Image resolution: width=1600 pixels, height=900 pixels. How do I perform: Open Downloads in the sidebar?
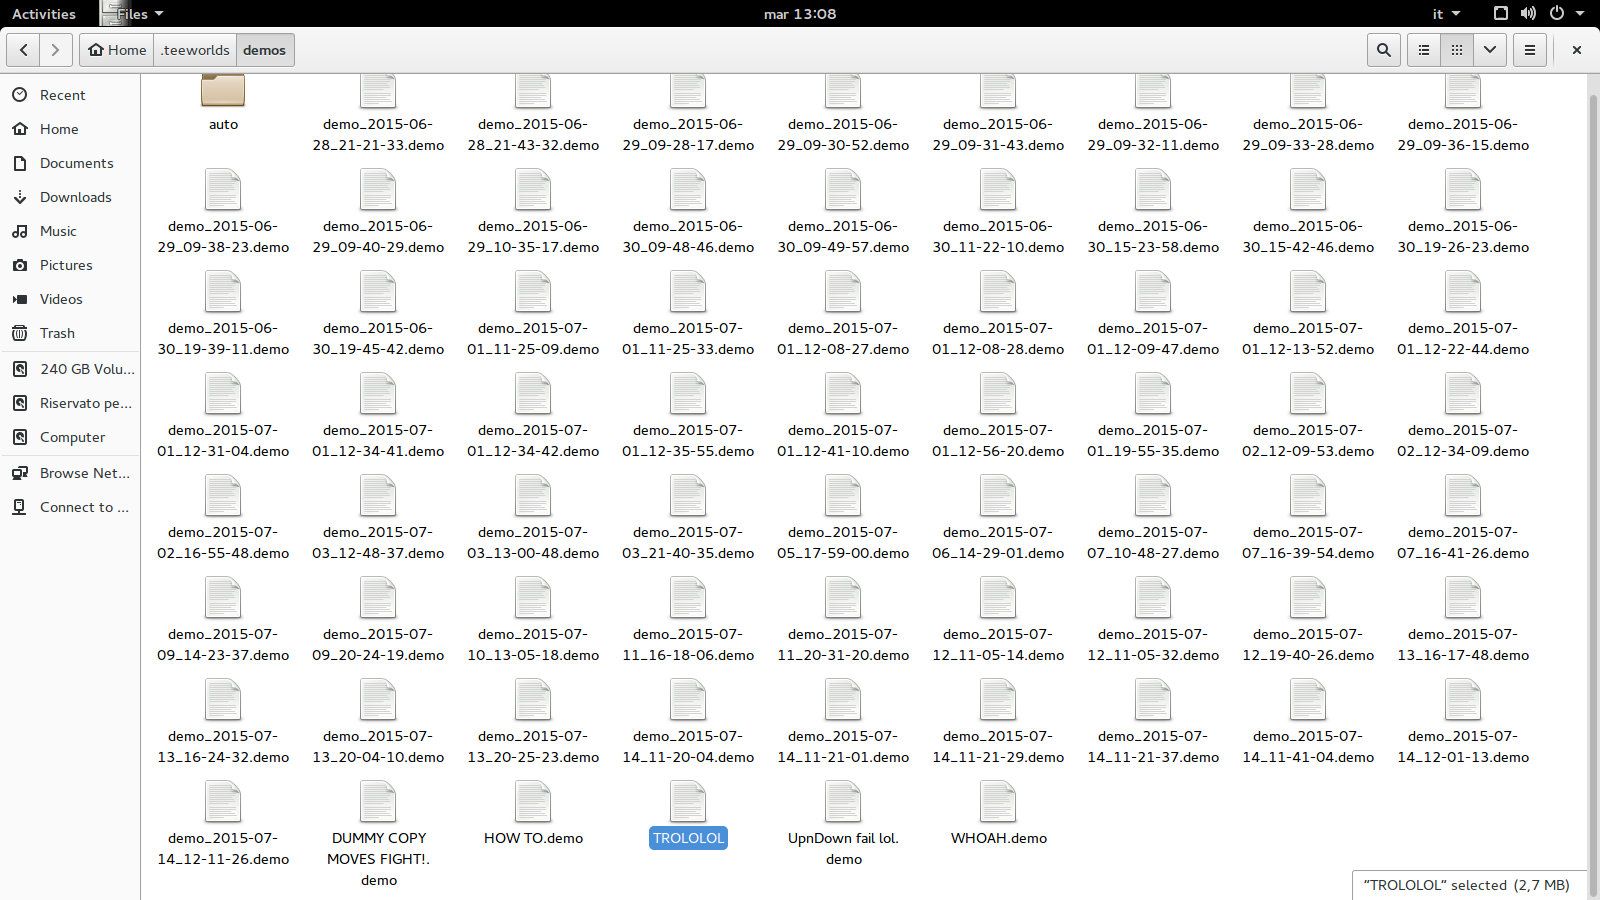(75, 197)
